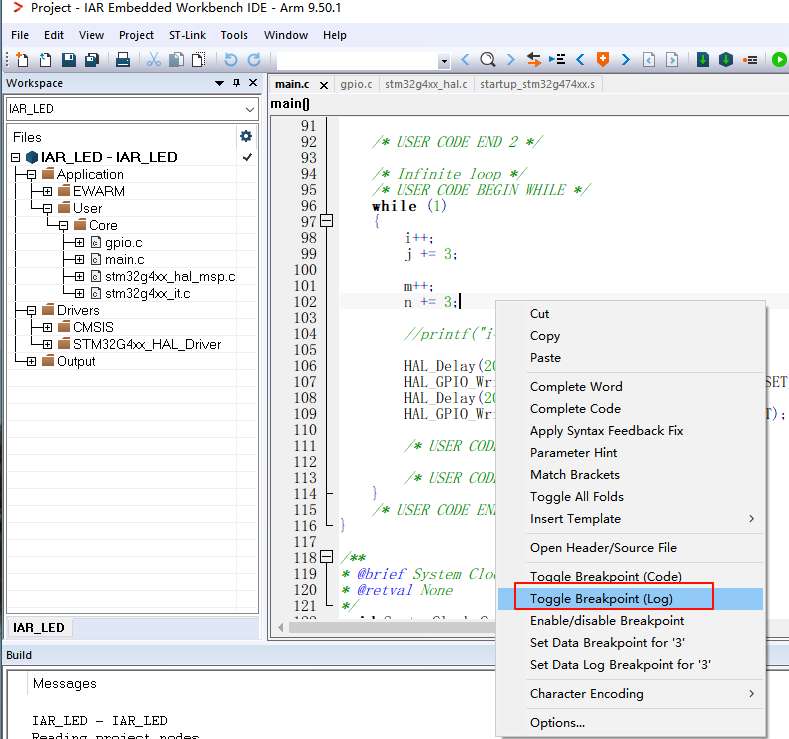This screenshot has width=789, height=739.
Task: Switch to the stm32g4xx_hal.c tab
Action: click(x=426, y=84)
